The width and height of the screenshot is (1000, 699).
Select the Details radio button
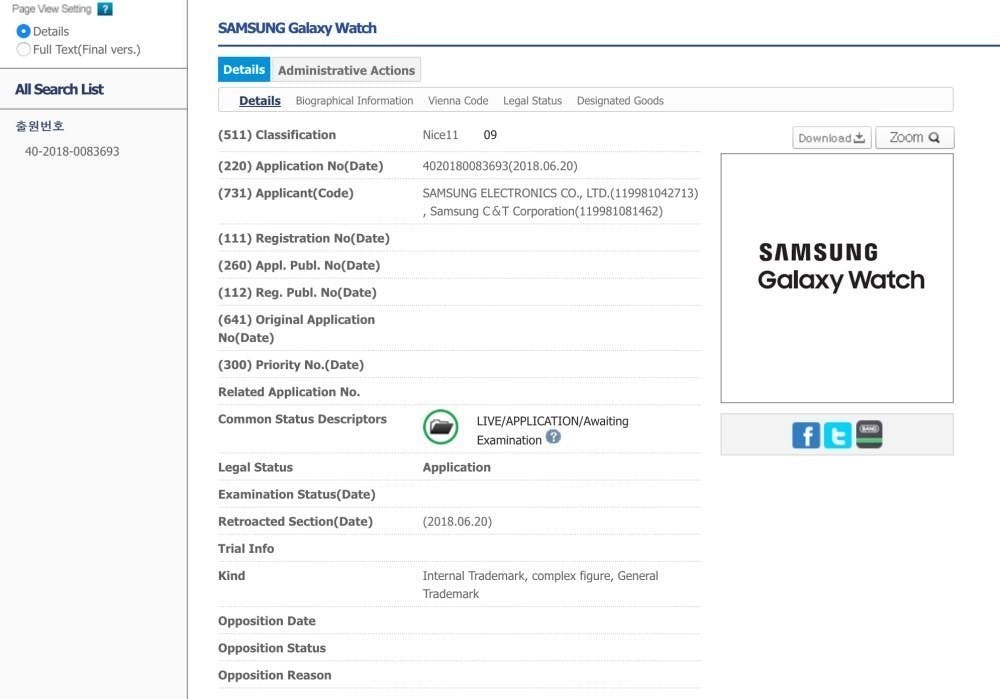point(24,31)
